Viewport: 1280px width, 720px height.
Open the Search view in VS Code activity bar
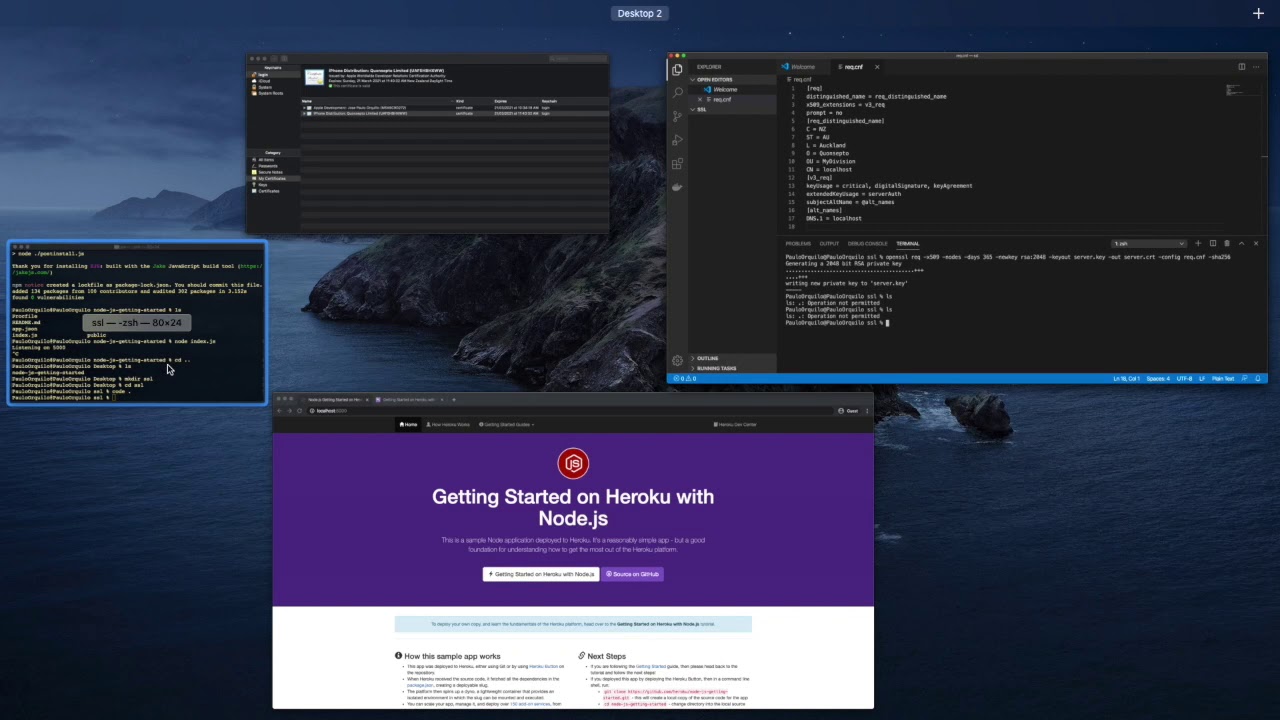[677, 93]
